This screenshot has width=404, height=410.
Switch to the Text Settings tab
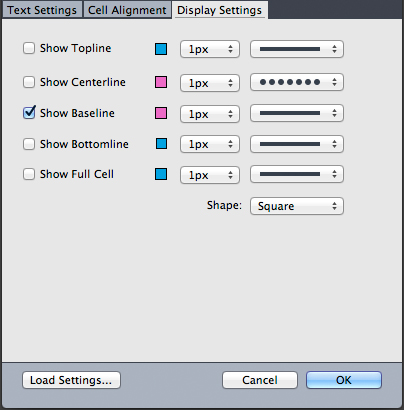pyautogui.click(x=42, y=10)
